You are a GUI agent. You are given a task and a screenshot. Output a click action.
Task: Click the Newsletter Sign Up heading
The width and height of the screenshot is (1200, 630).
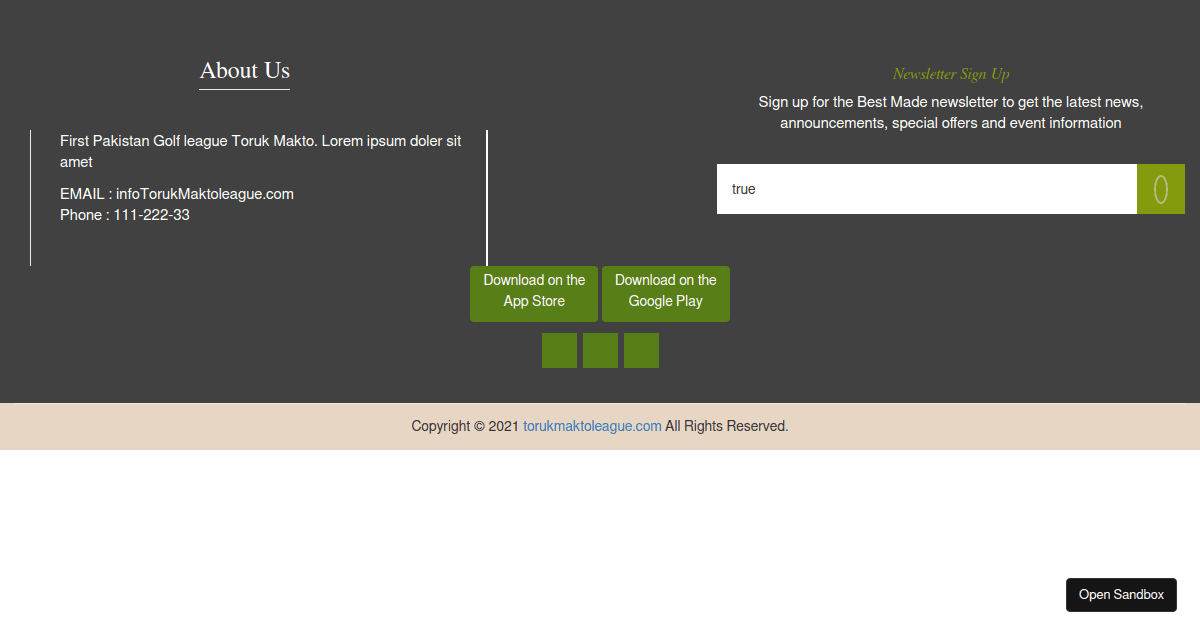pos(950,73)
